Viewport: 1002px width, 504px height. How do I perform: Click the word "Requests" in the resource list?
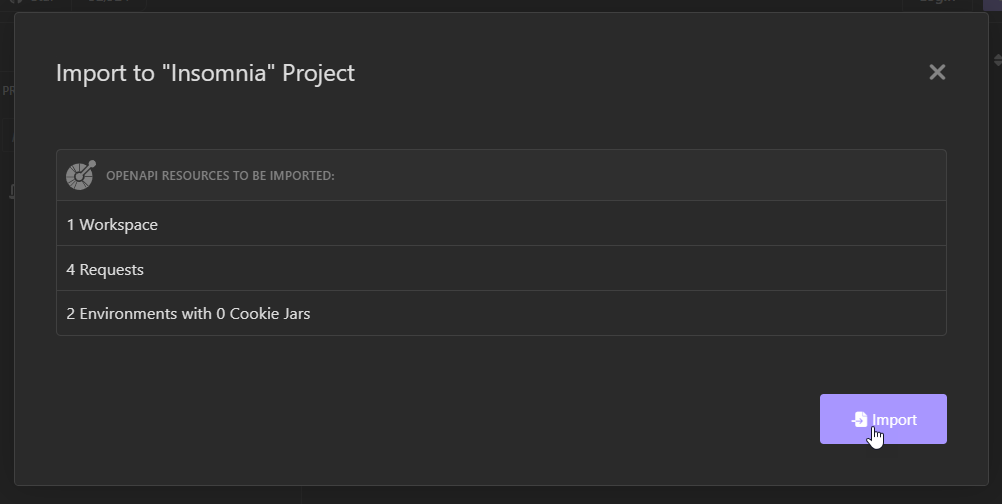click(x=111, y=270)
